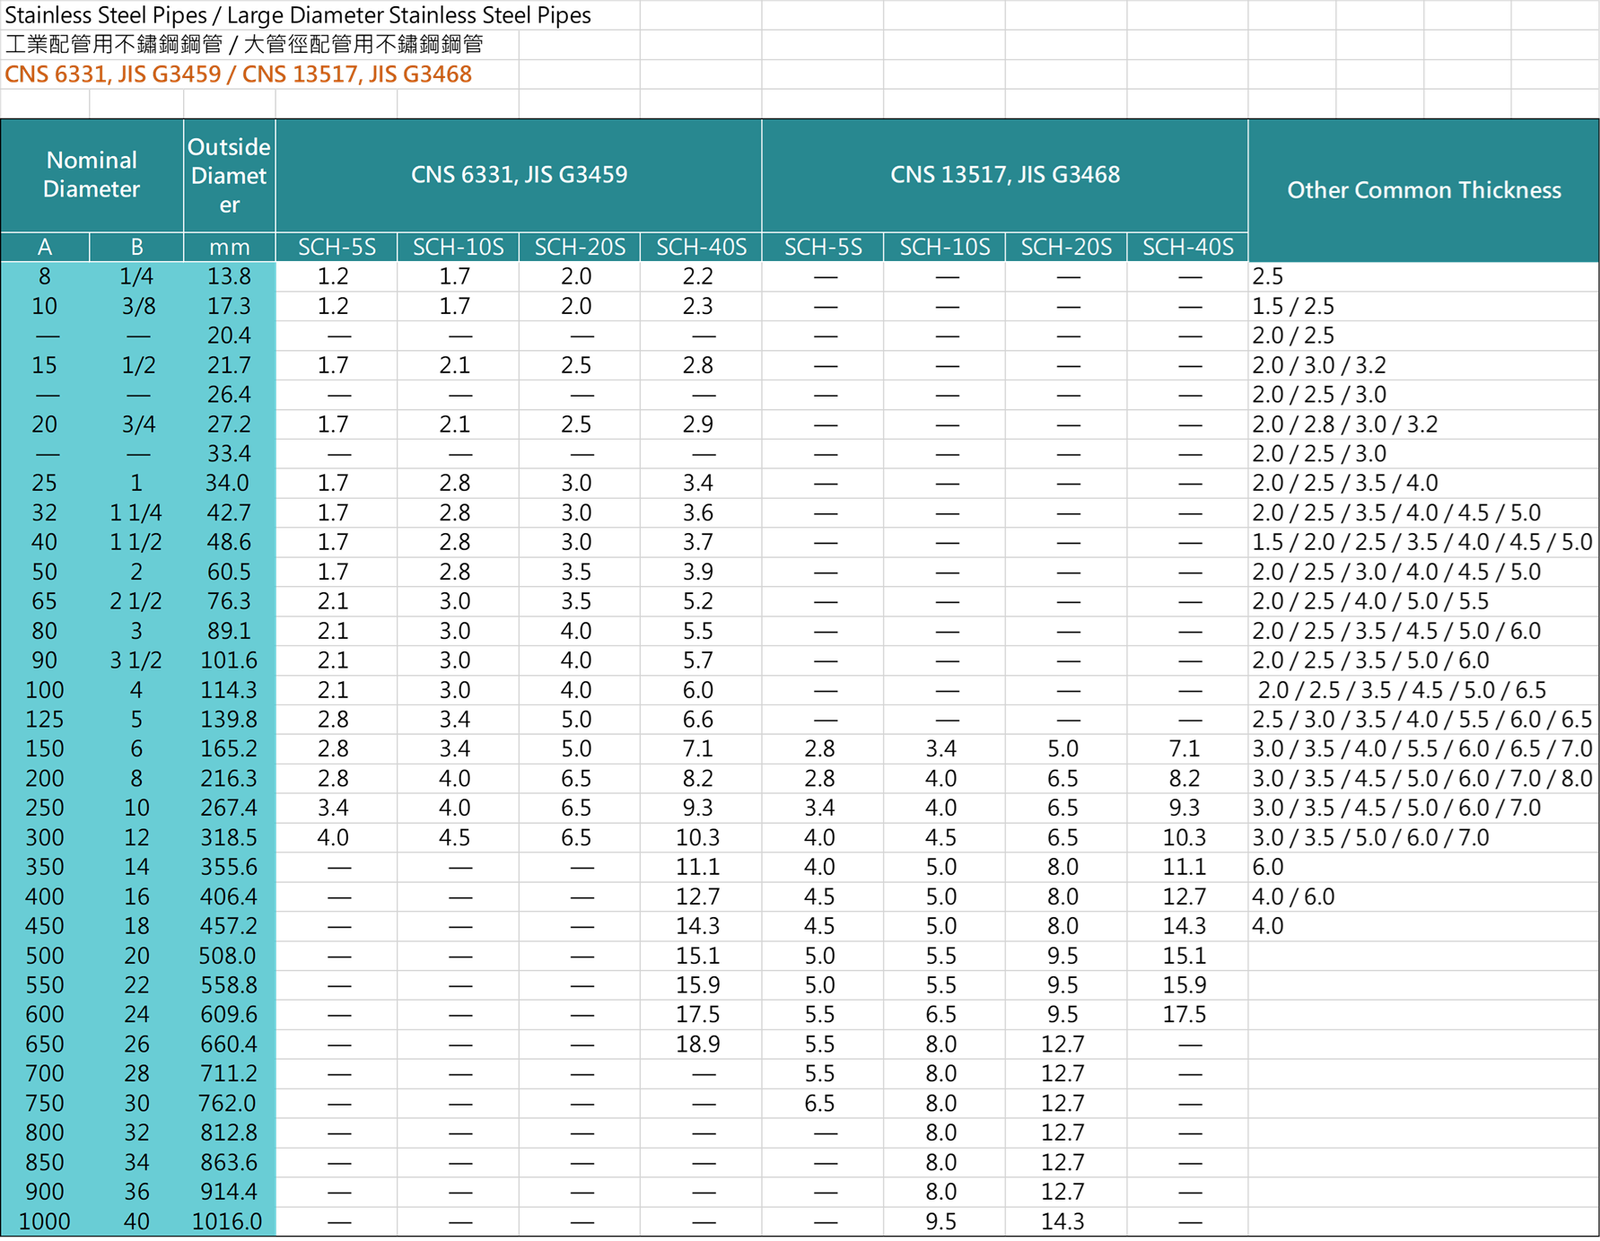This screenshot has height=1241, width=1600.
Task: Click outside diameter '114.3' cell
Action: tap(229, 690)
